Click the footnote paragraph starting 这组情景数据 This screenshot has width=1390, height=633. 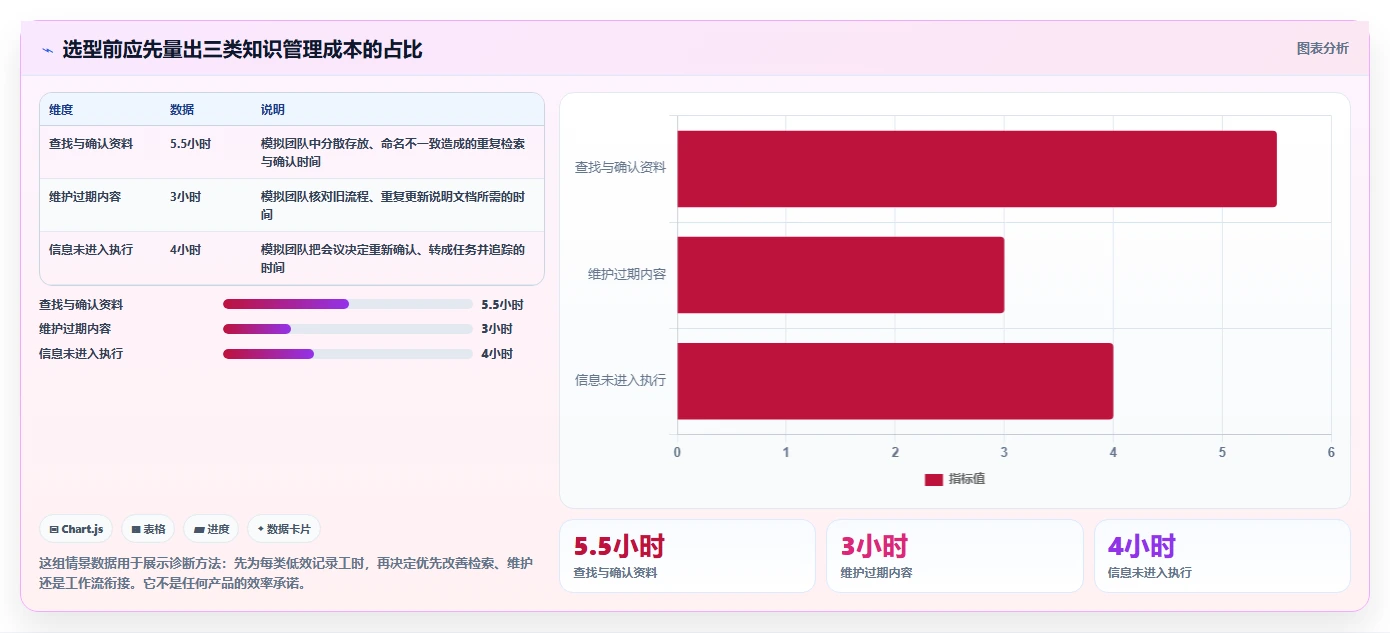click(286, 573)
